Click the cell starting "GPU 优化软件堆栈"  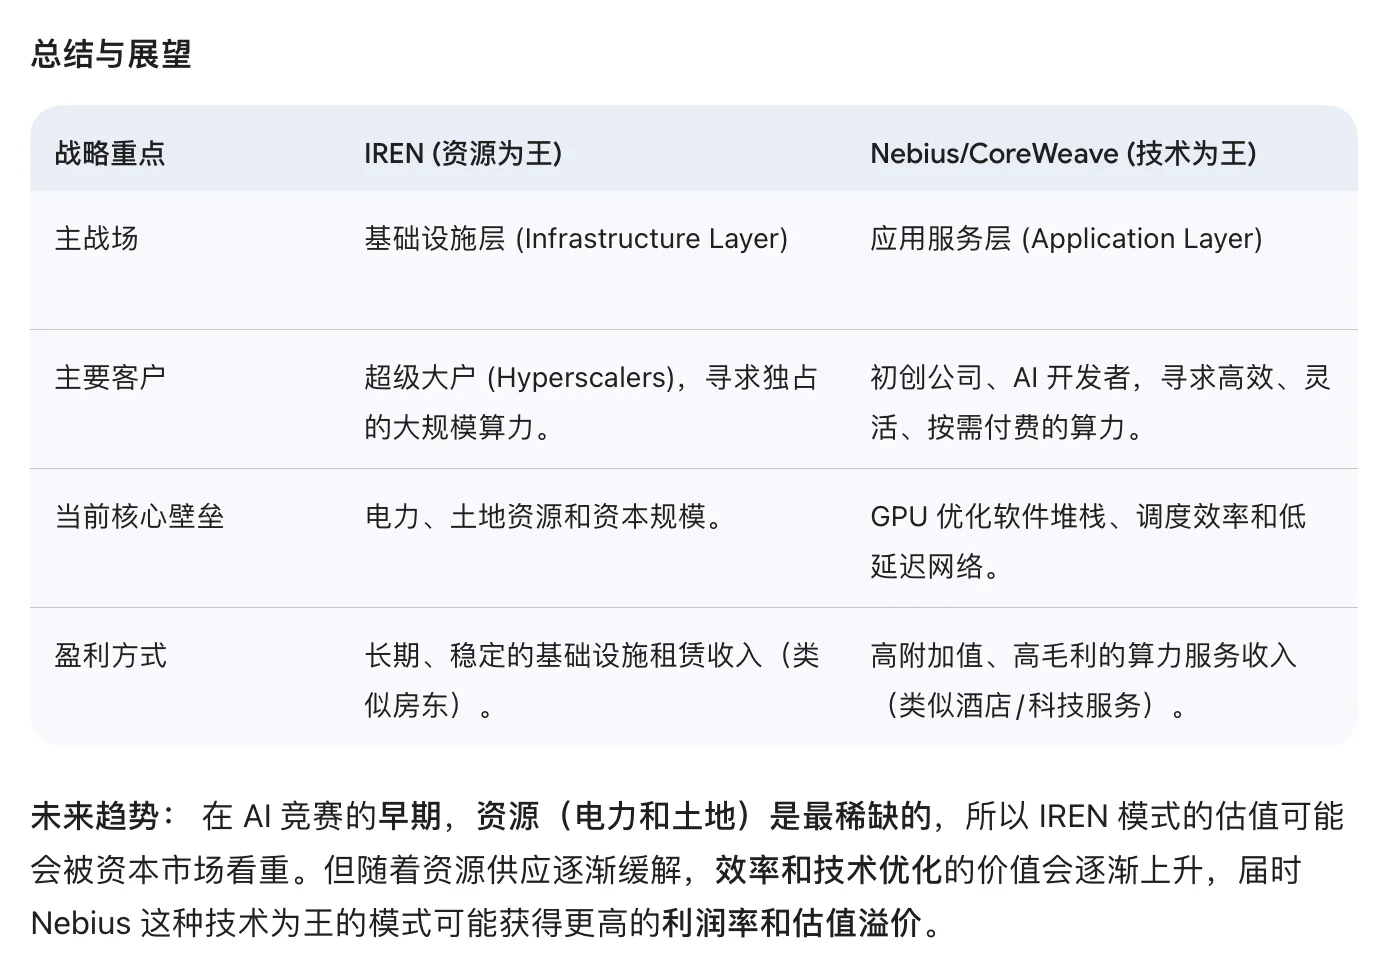tap(1088, 541)
